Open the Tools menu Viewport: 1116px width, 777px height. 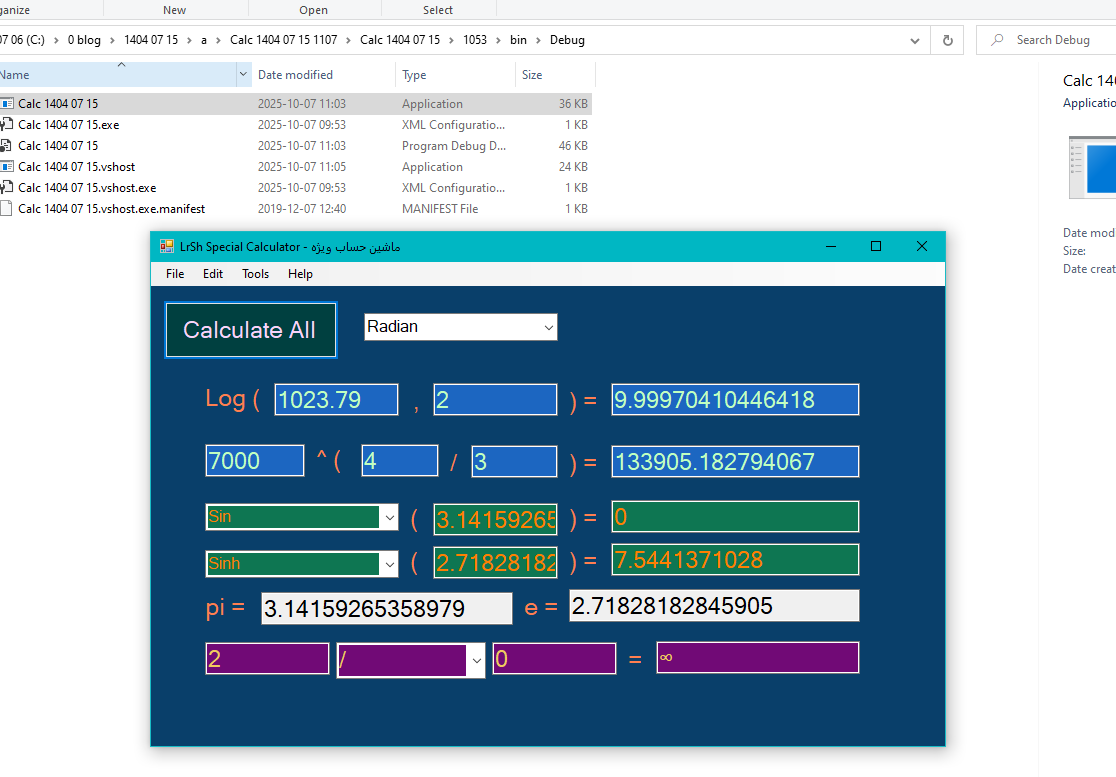pos(255,274)
